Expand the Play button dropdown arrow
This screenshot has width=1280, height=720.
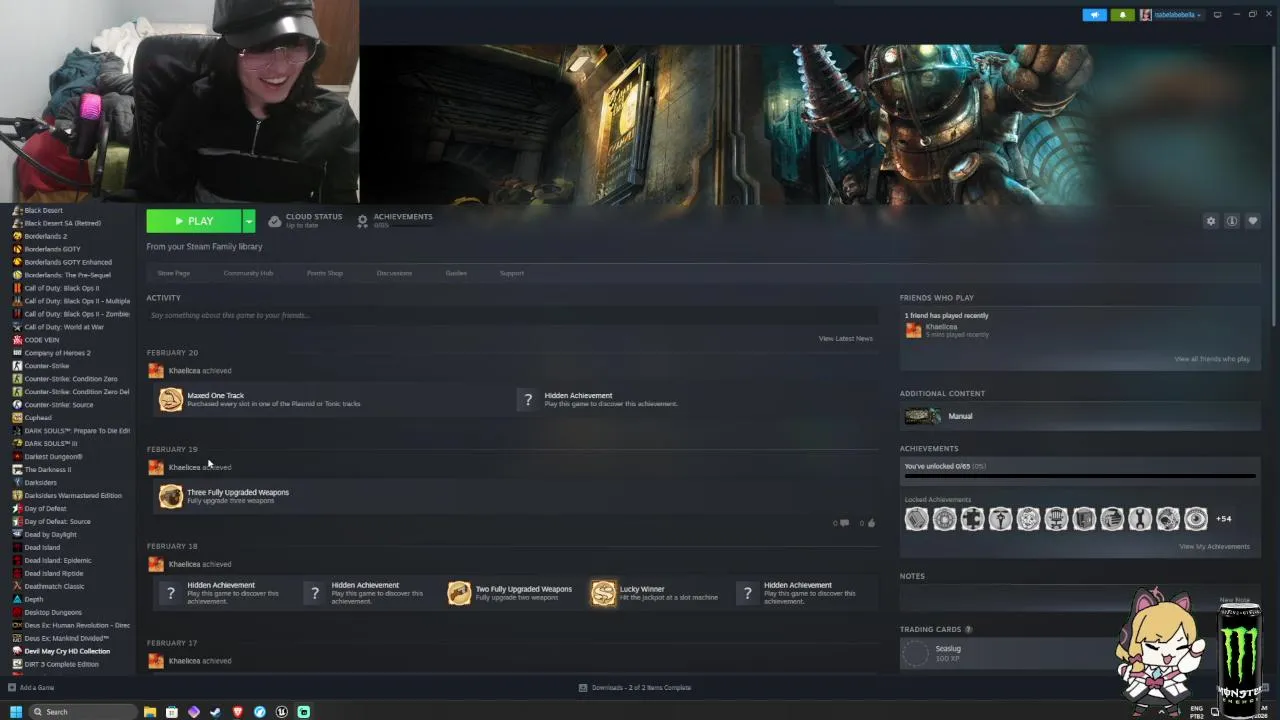tap(249, 221)
